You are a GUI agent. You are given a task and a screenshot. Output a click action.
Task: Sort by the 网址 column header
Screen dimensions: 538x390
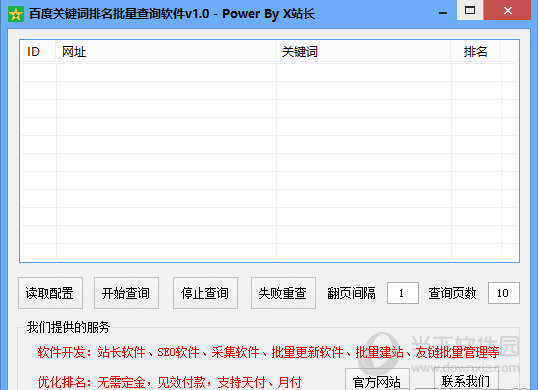(166, 52)
